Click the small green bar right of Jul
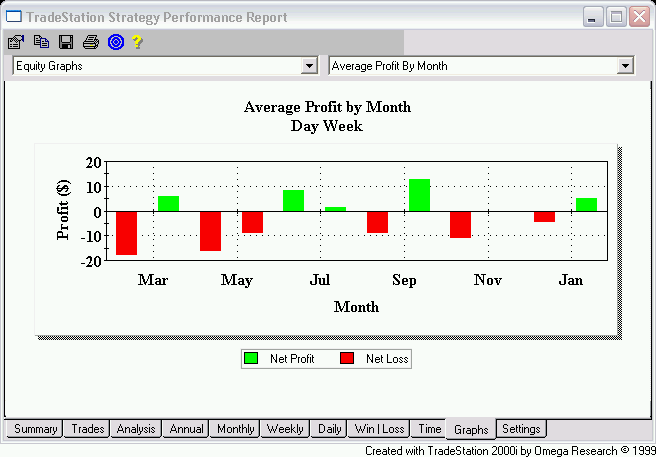This screenshot has width=656, height=457. point(336,209)
